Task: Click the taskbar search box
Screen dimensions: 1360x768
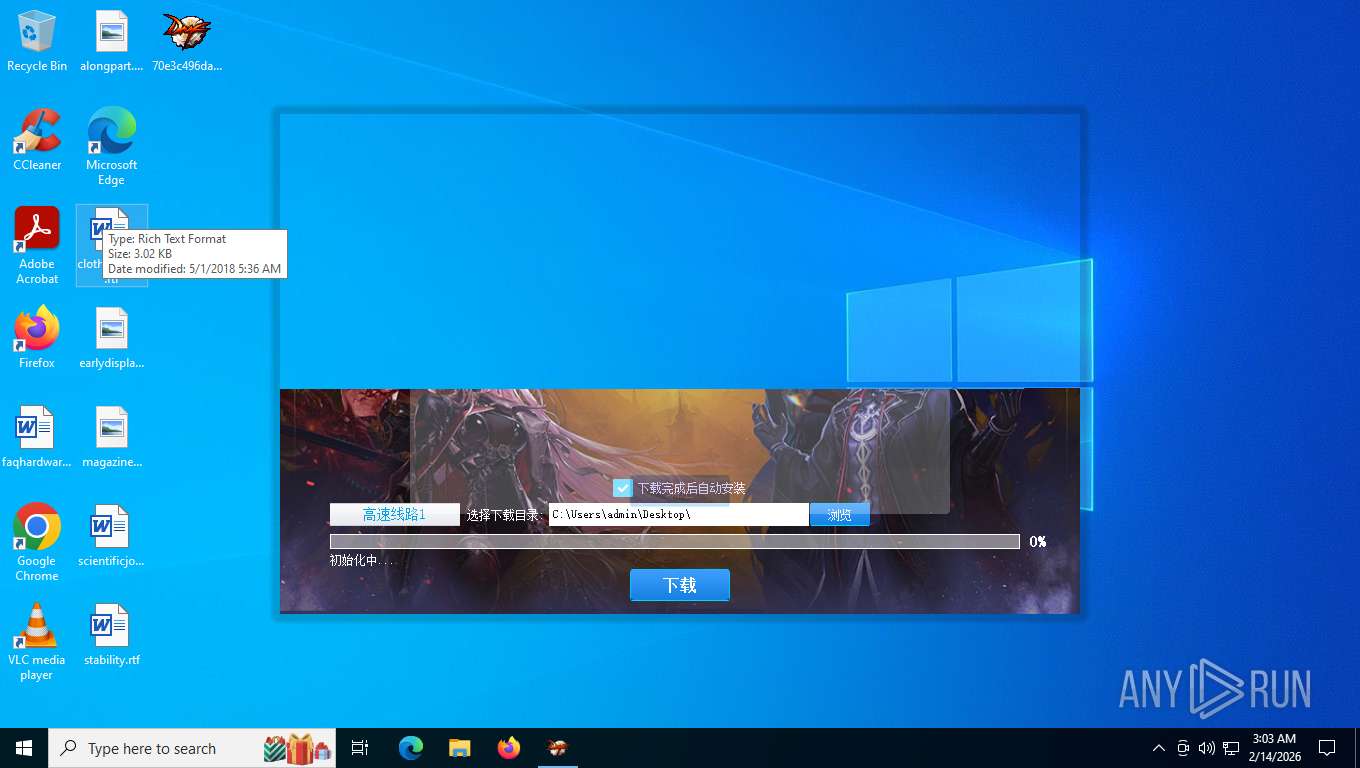Action: pos(192,748)
